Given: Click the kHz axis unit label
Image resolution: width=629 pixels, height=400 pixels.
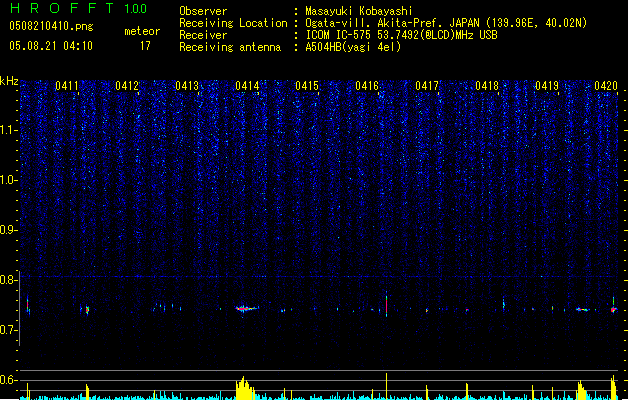Looking at the screenshot, I should pyautogui.click(x=9, y=81).
